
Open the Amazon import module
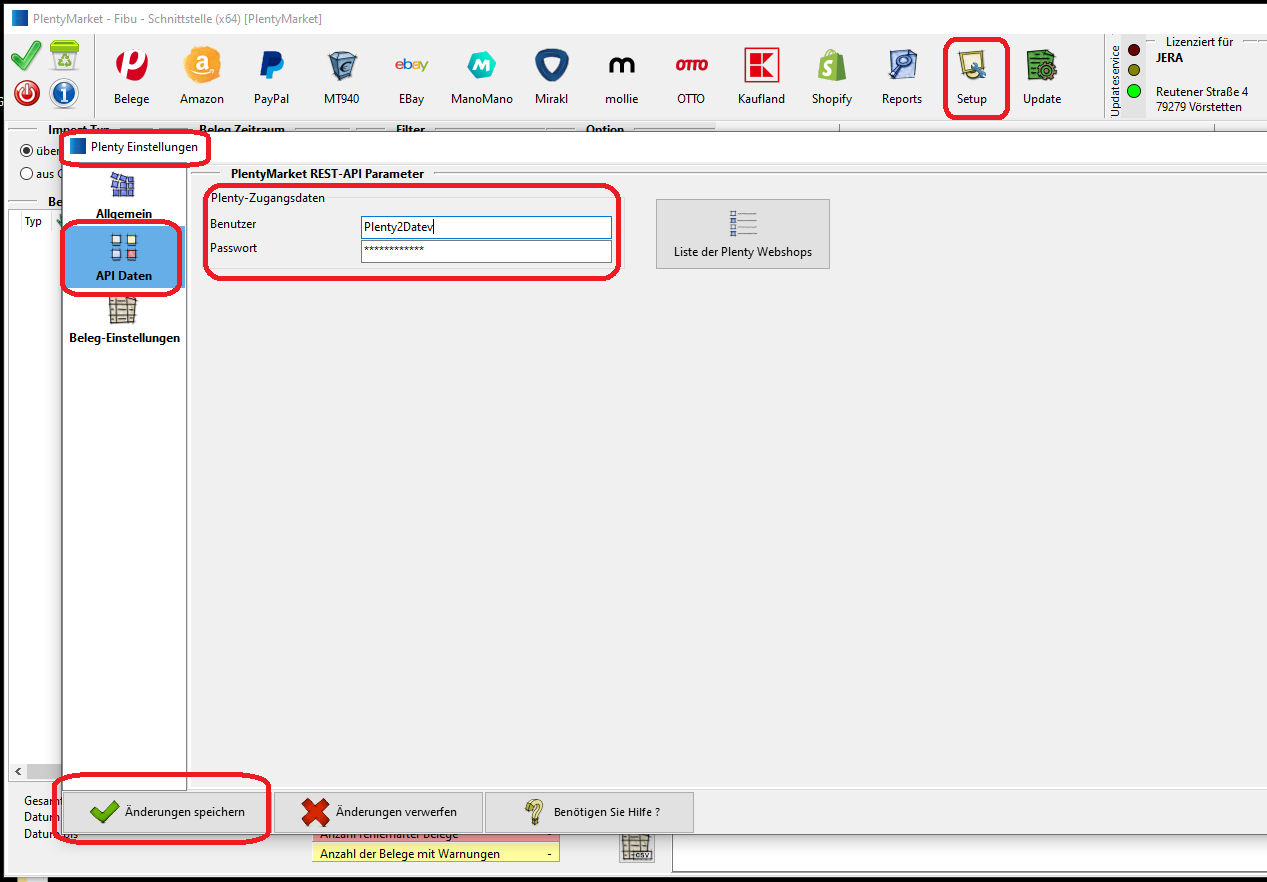pos(202,76)
